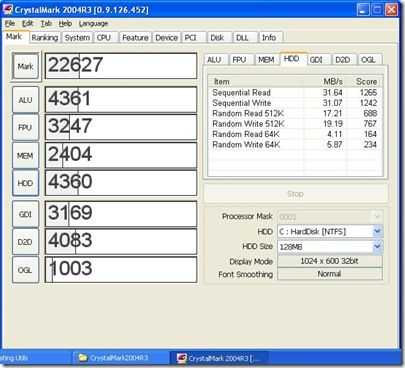The height and width of the screenshot is (368, 405).
Task: Switch to the Device tab
Action: click(166, 38)
